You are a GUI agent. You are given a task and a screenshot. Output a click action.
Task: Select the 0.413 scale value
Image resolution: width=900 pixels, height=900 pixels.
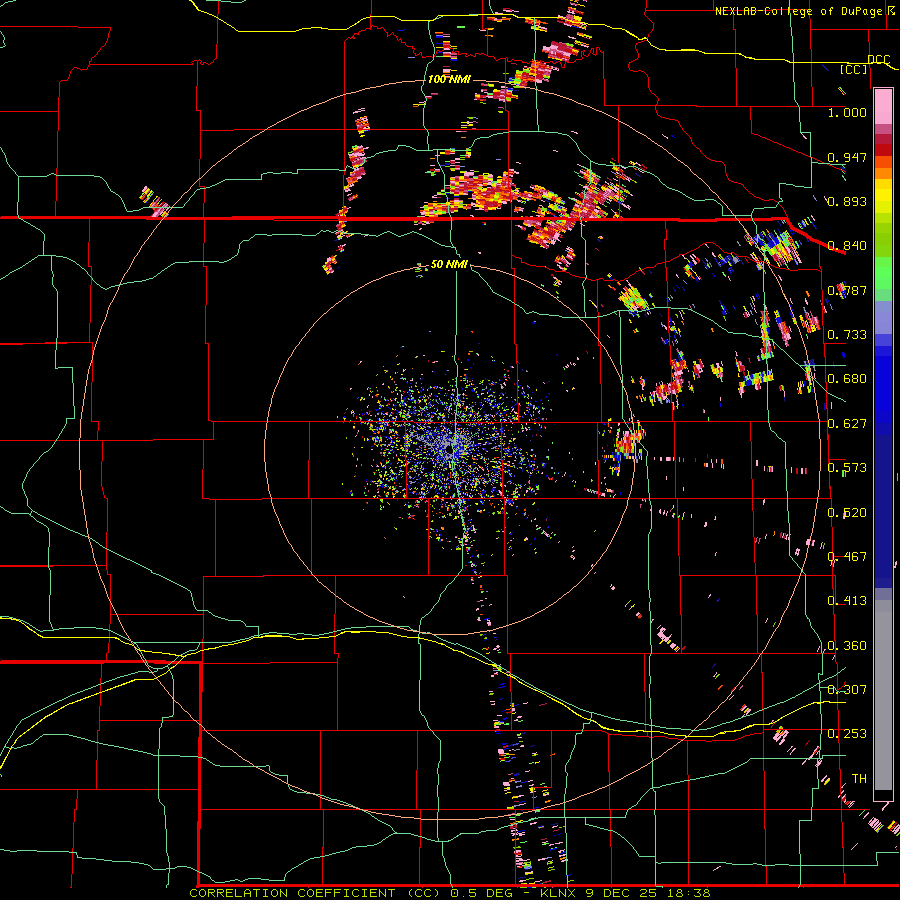[x=847, y=601]
